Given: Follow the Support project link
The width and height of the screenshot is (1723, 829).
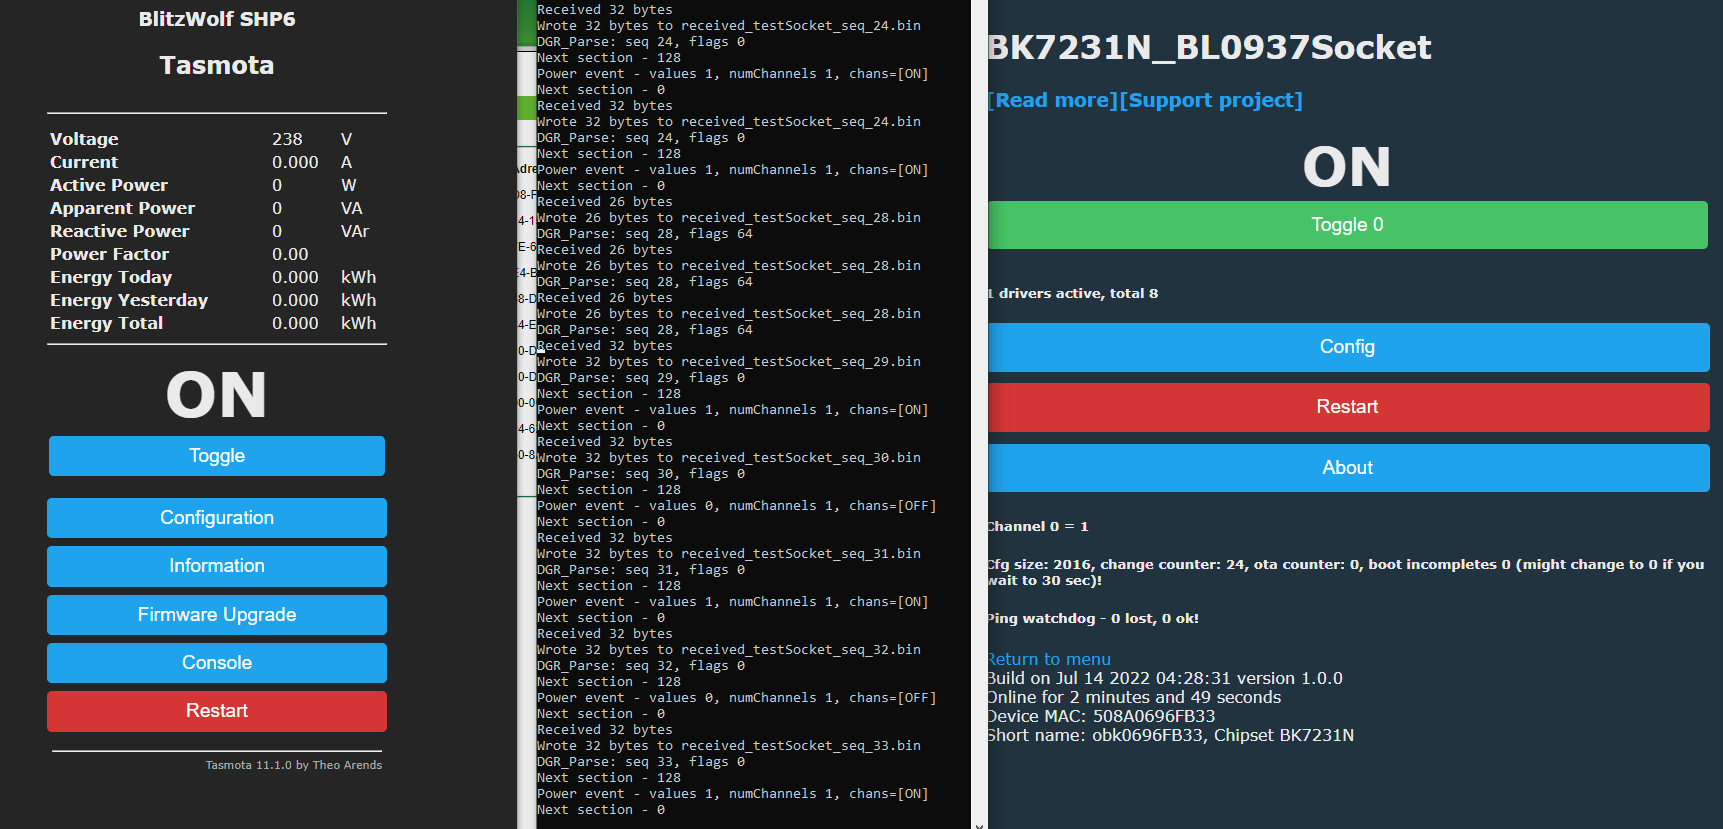Looking at the screenshot, I should point(1211,100).
